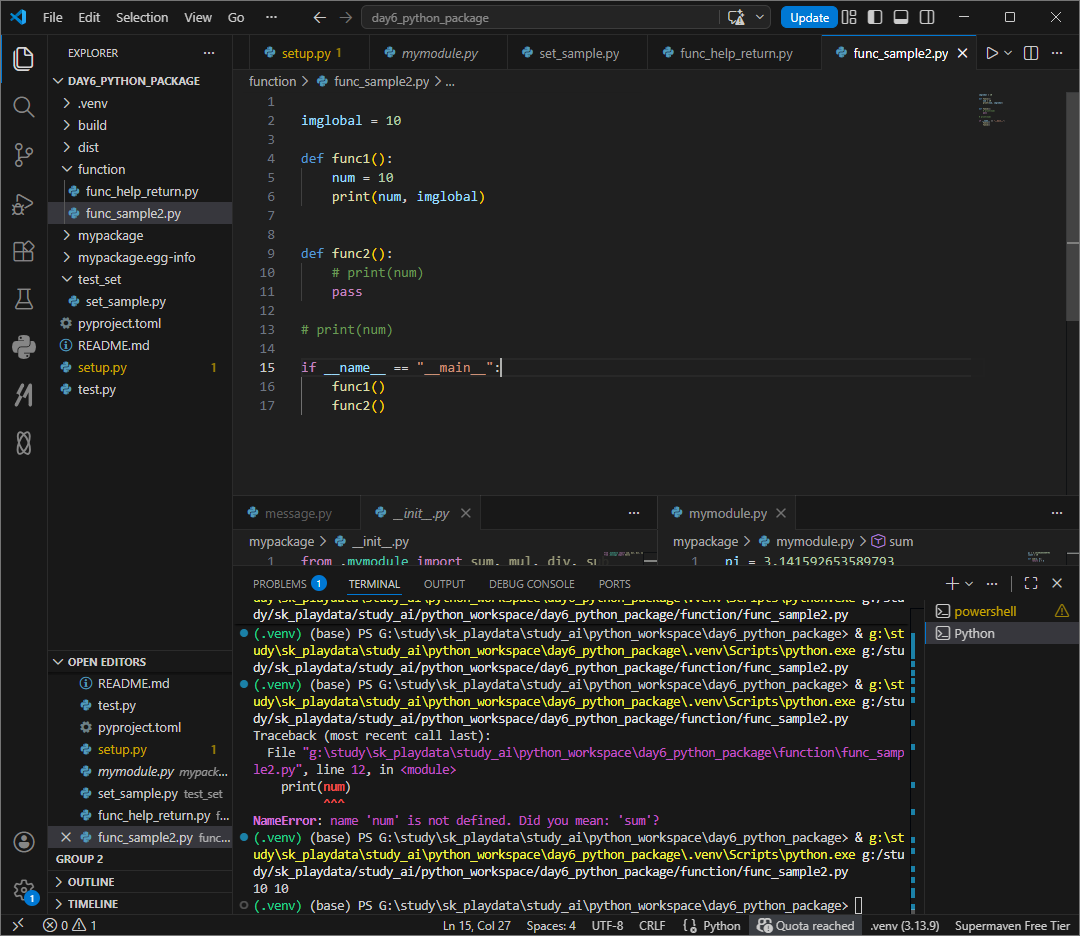Click the .venv (3.13.9) interpreter selector

904,925
